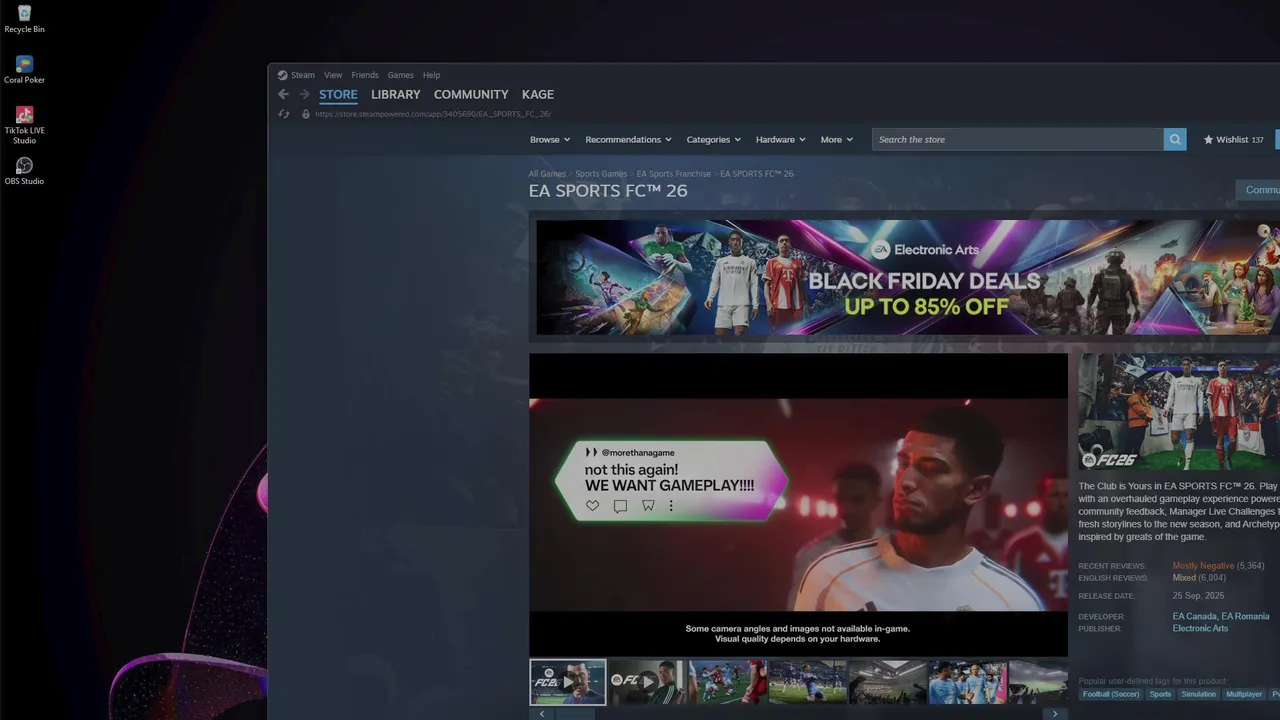The width and height of the screenshot is (1280, 720).
Task: Open the Mostly Negative recent reviews link
Action: [1203, 566]
